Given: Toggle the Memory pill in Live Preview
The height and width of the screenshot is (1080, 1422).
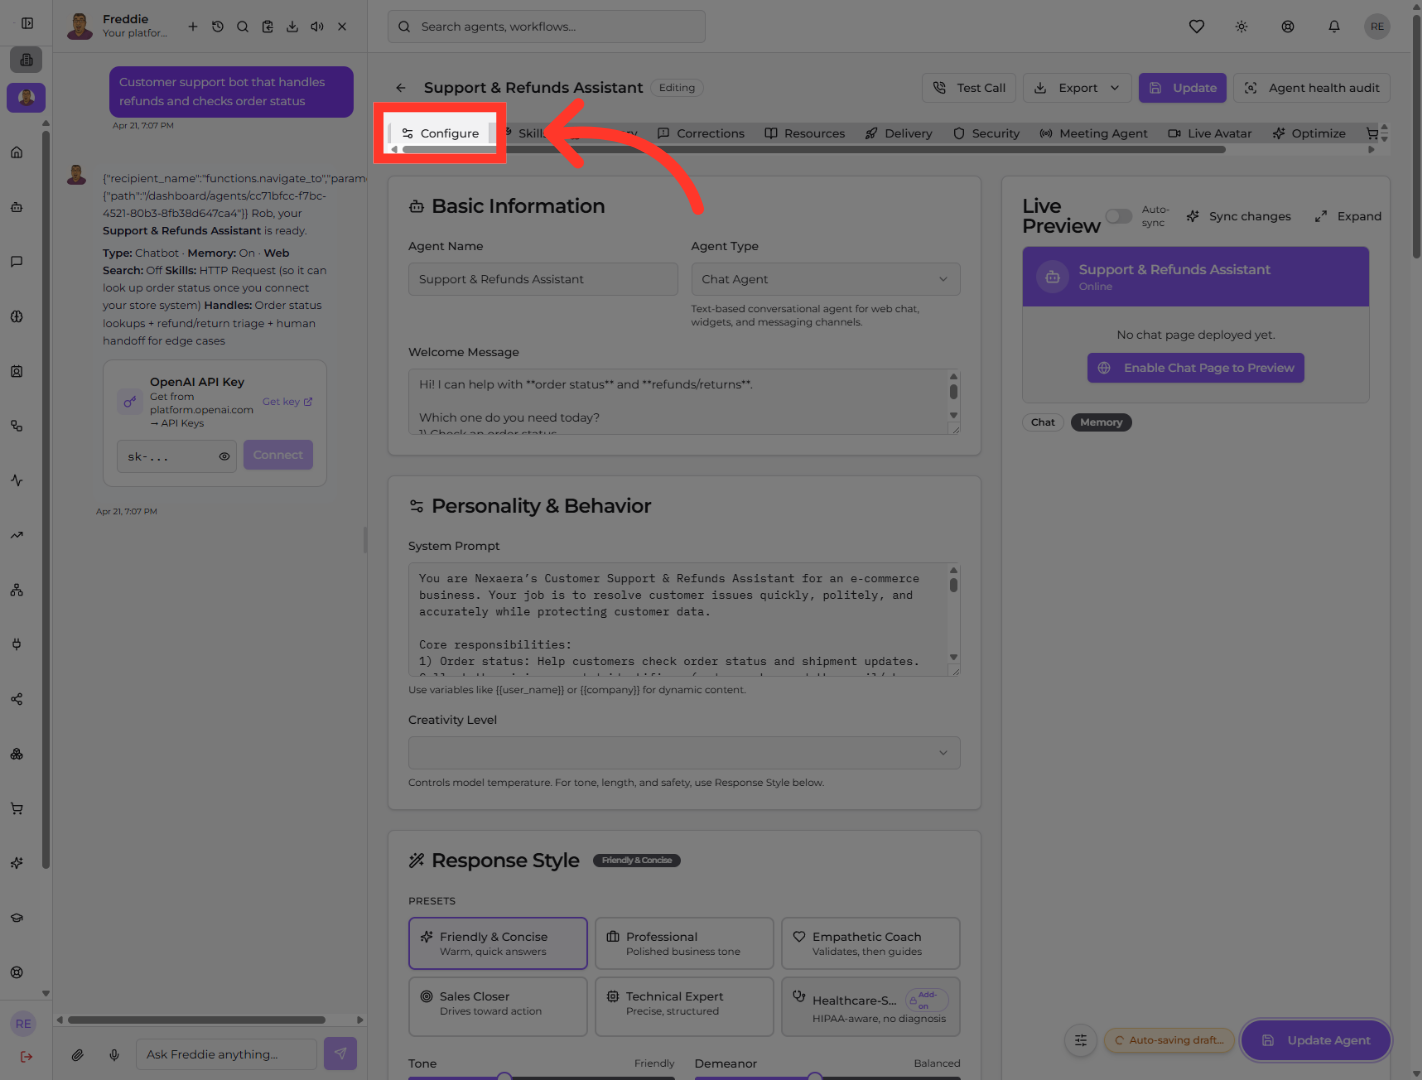Looking at the screenshot, I should (x=1101, y=422).
